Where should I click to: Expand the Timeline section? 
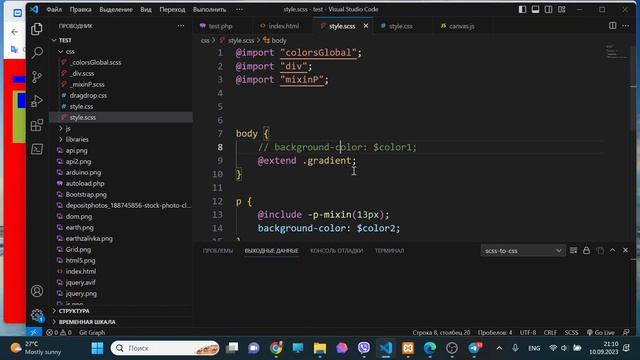[x=87, y=322]
